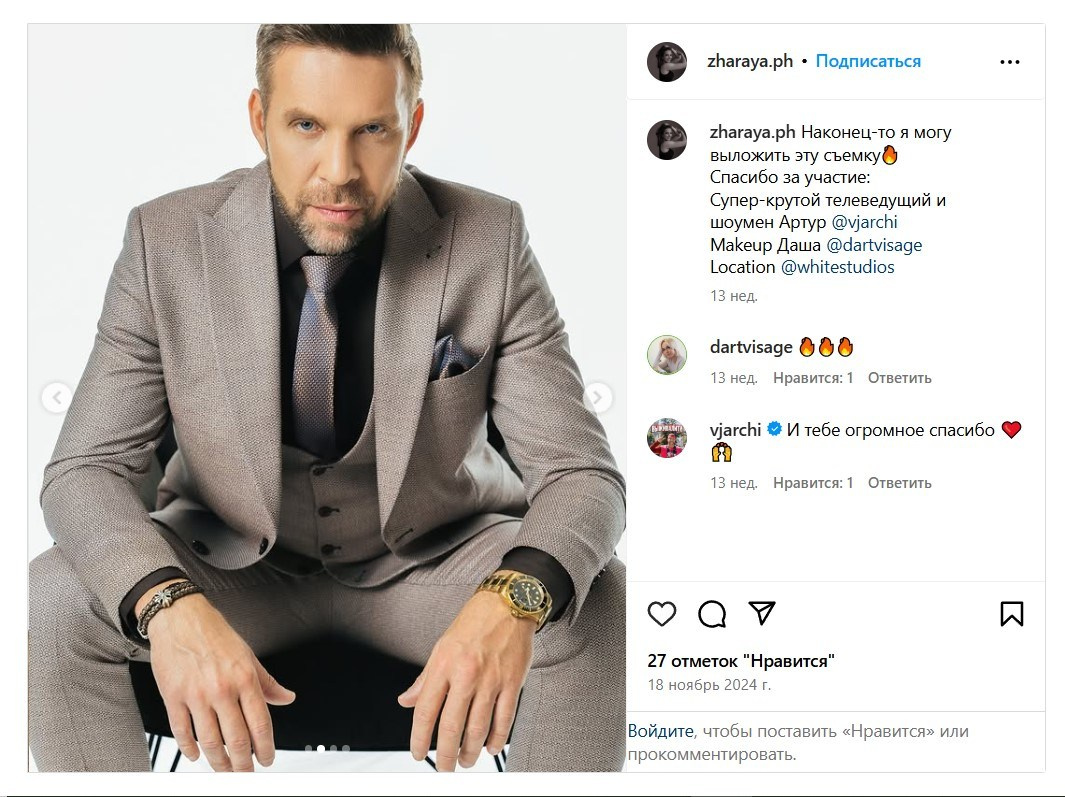1065x797 pixels.
Task: Share the post with the paper plane icon
Action: [763, 613]
